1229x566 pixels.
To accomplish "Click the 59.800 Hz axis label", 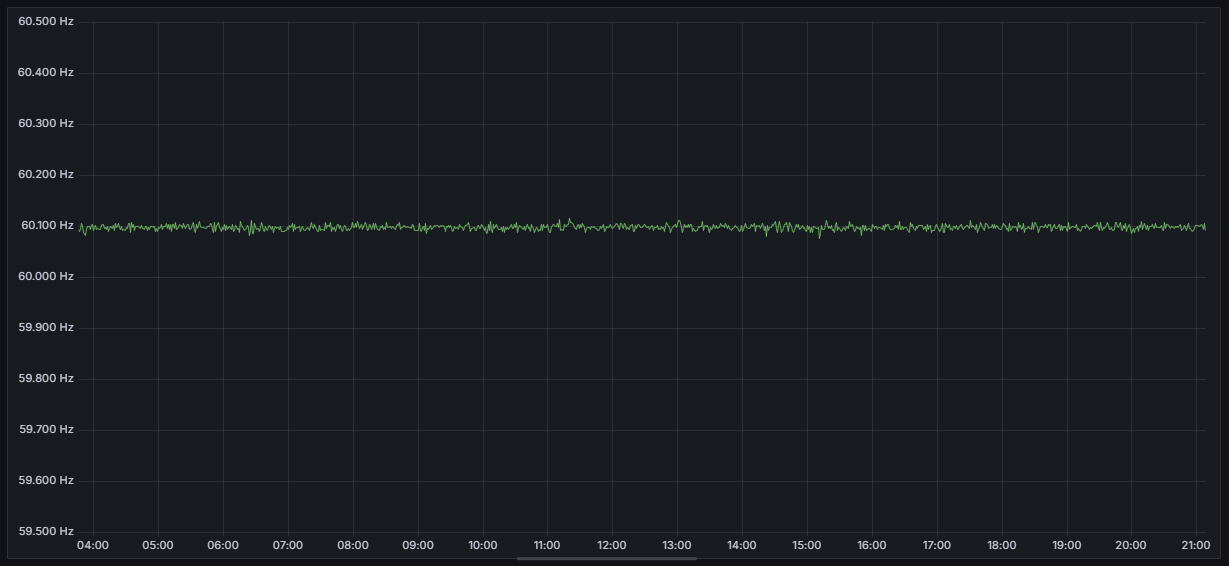I will (46, 378).
